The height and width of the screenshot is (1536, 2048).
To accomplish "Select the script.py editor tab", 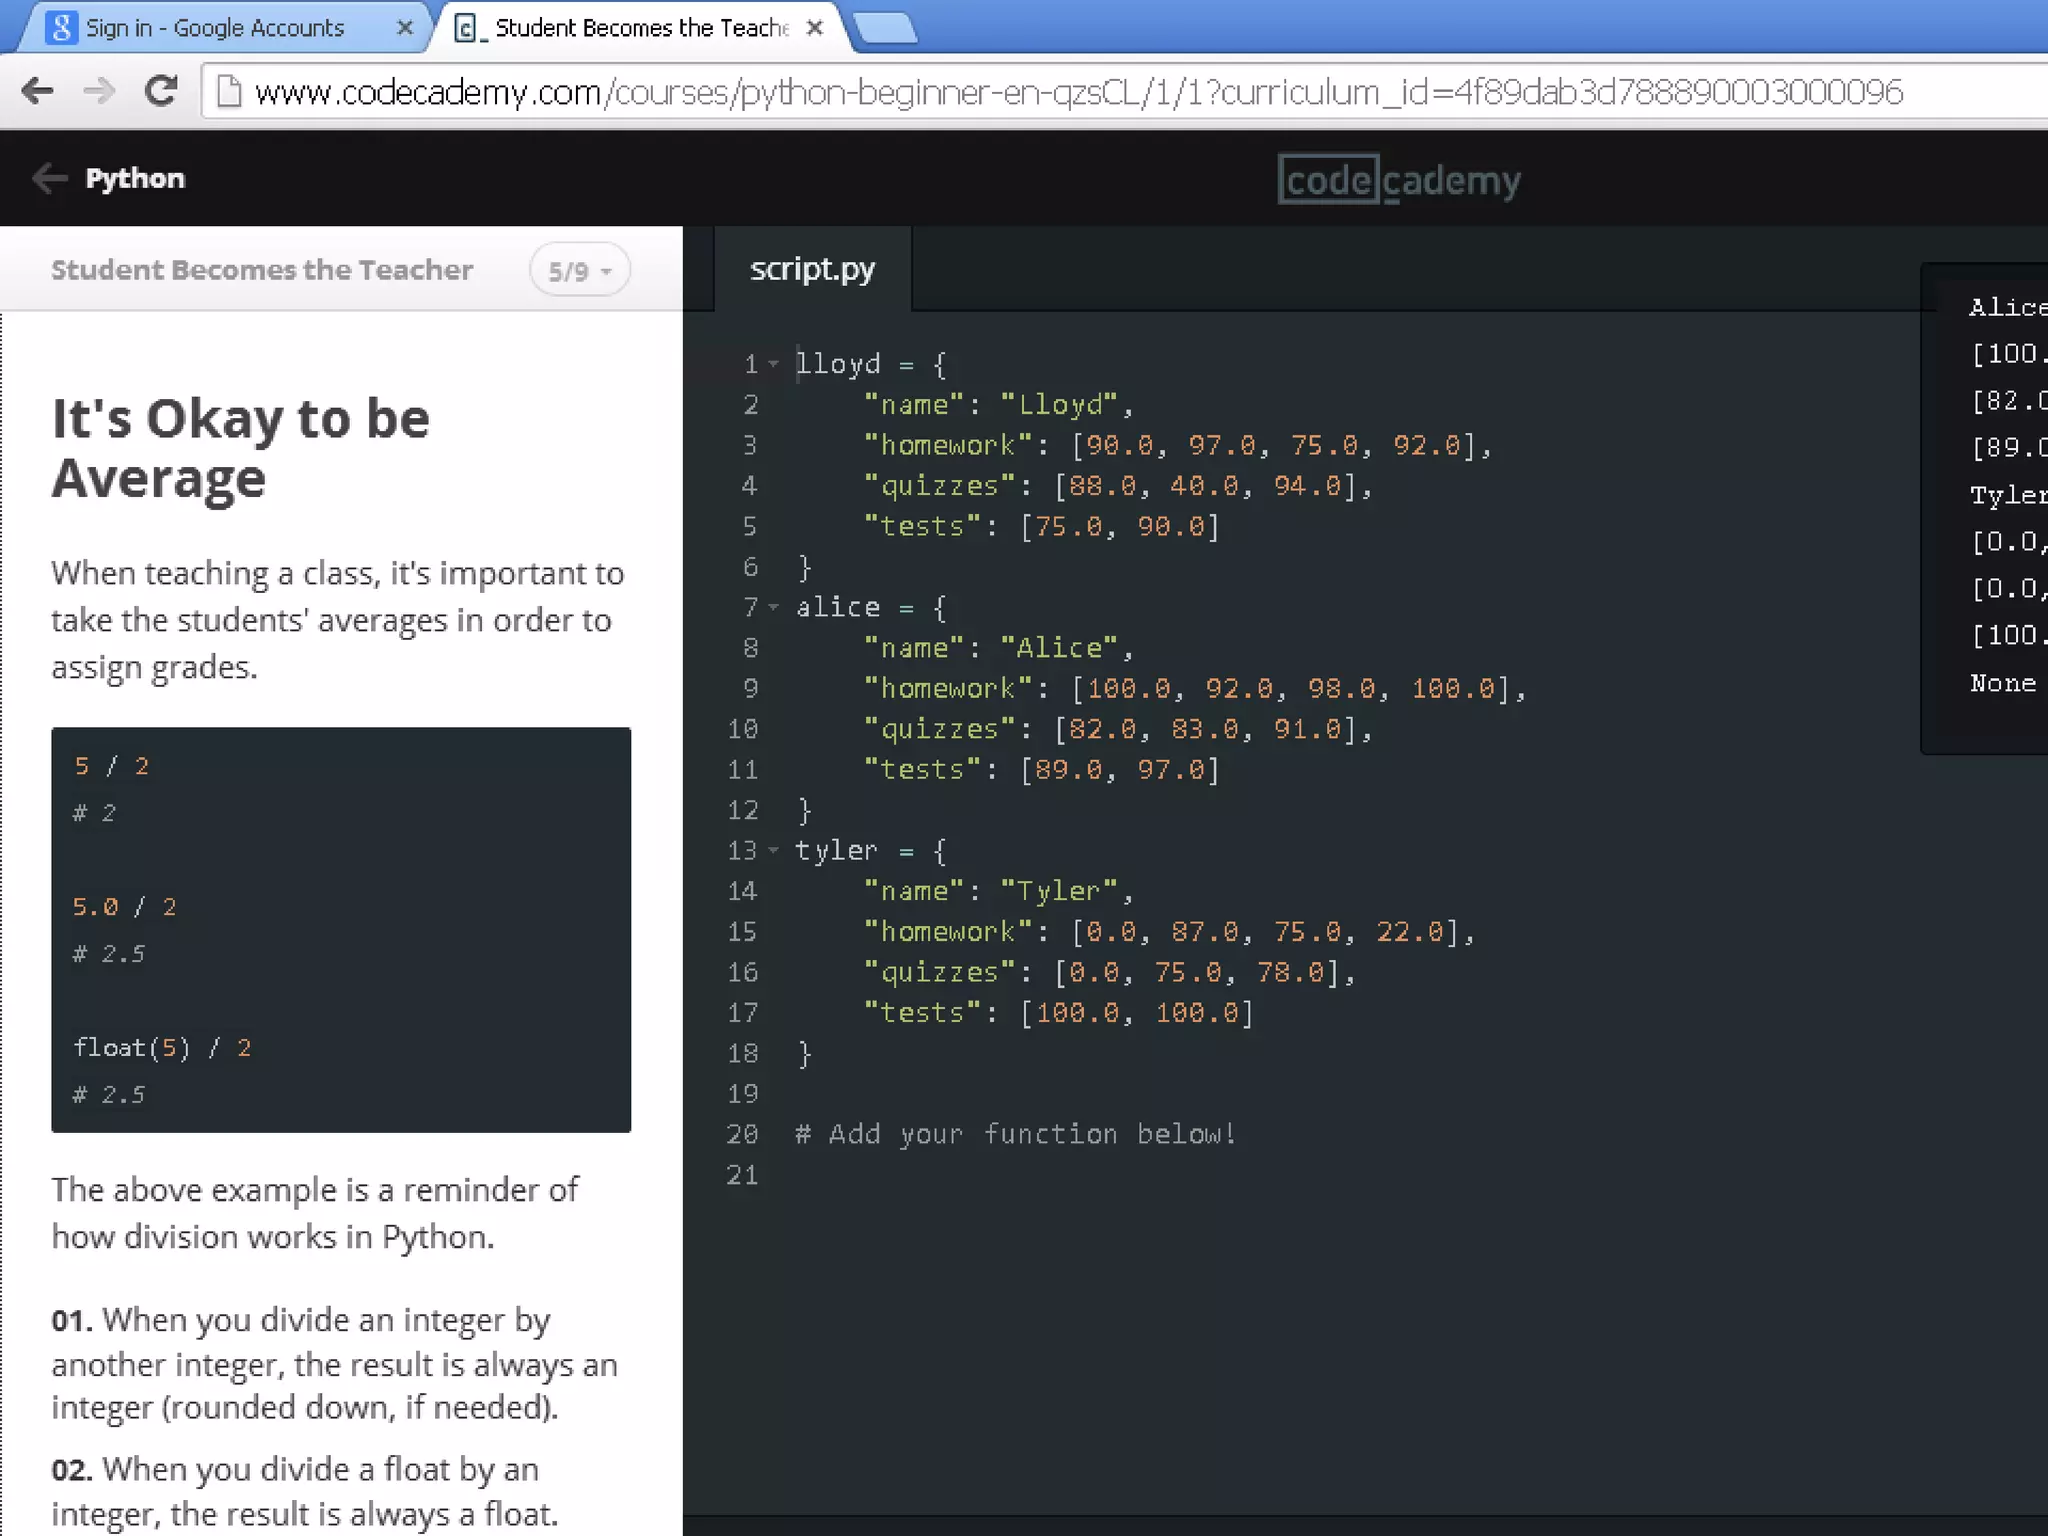I will tap(812, 269).
